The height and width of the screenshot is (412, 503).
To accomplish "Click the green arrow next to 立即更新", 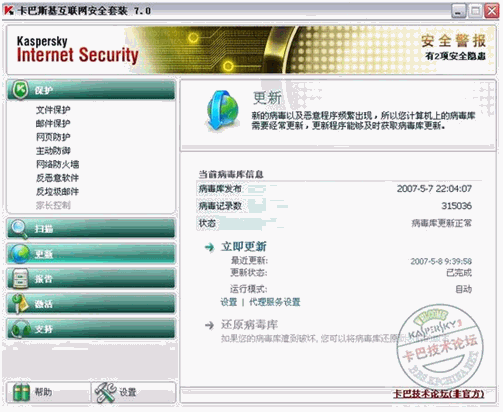I will click(209, 247).
